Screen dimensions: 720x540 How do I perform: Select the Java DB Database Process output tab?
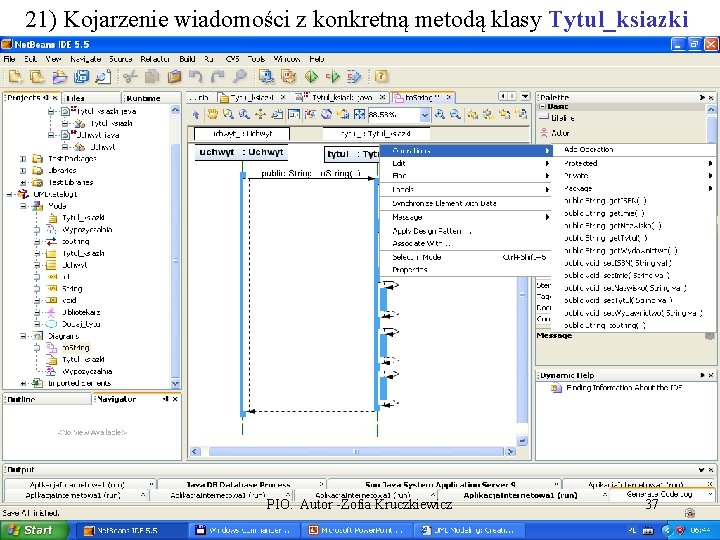point(241,484)
